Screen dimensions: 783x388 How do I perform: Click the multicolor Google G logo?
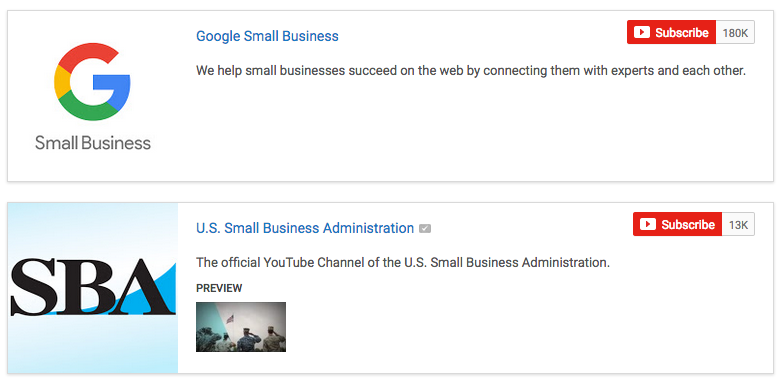click(x=92, y=82)
